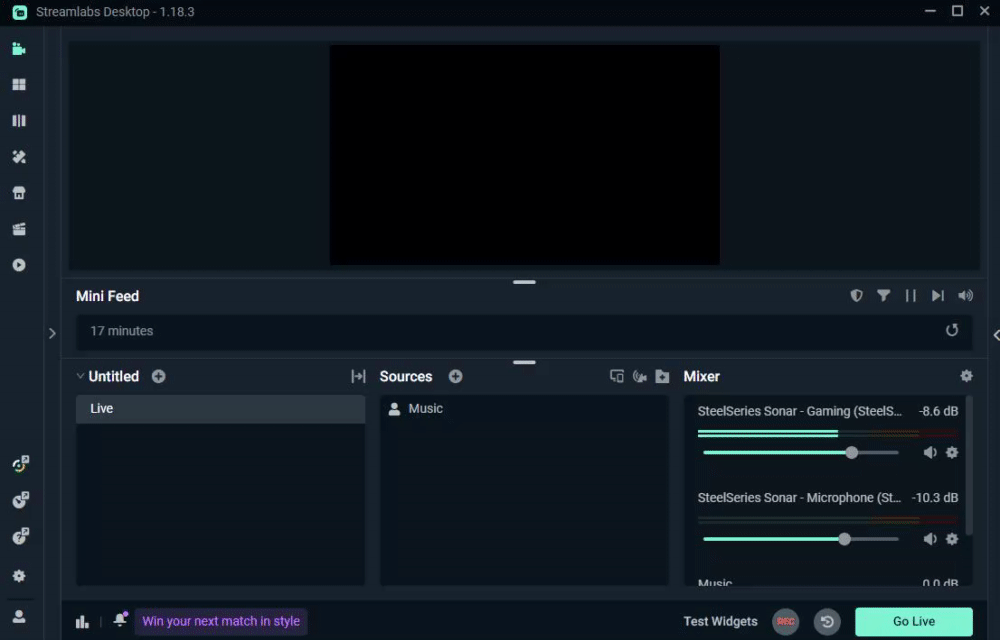1000x640 pixels.
Task: Open the audio visualizer icon in Sources
Action: tap(640, 377)
